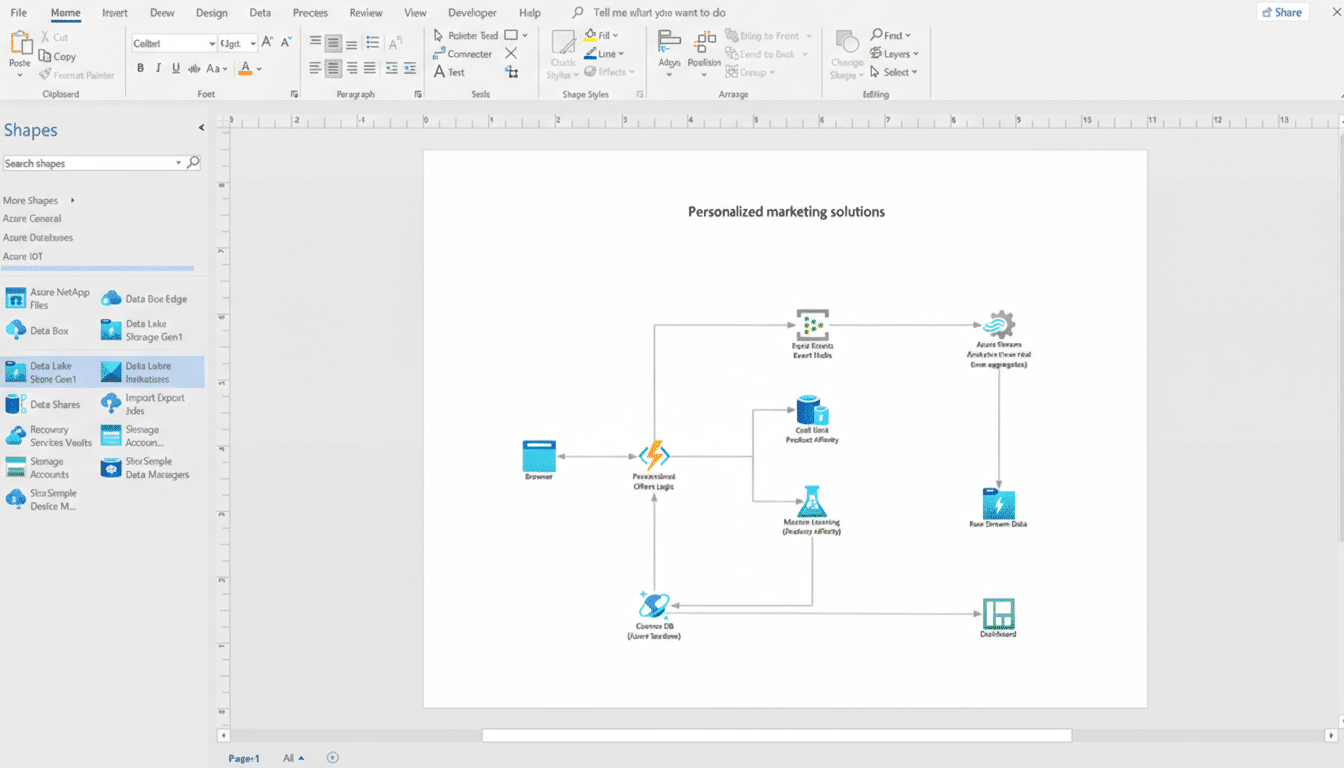
Task: Toggle bold formatting
Action: [x=140, y=67]
